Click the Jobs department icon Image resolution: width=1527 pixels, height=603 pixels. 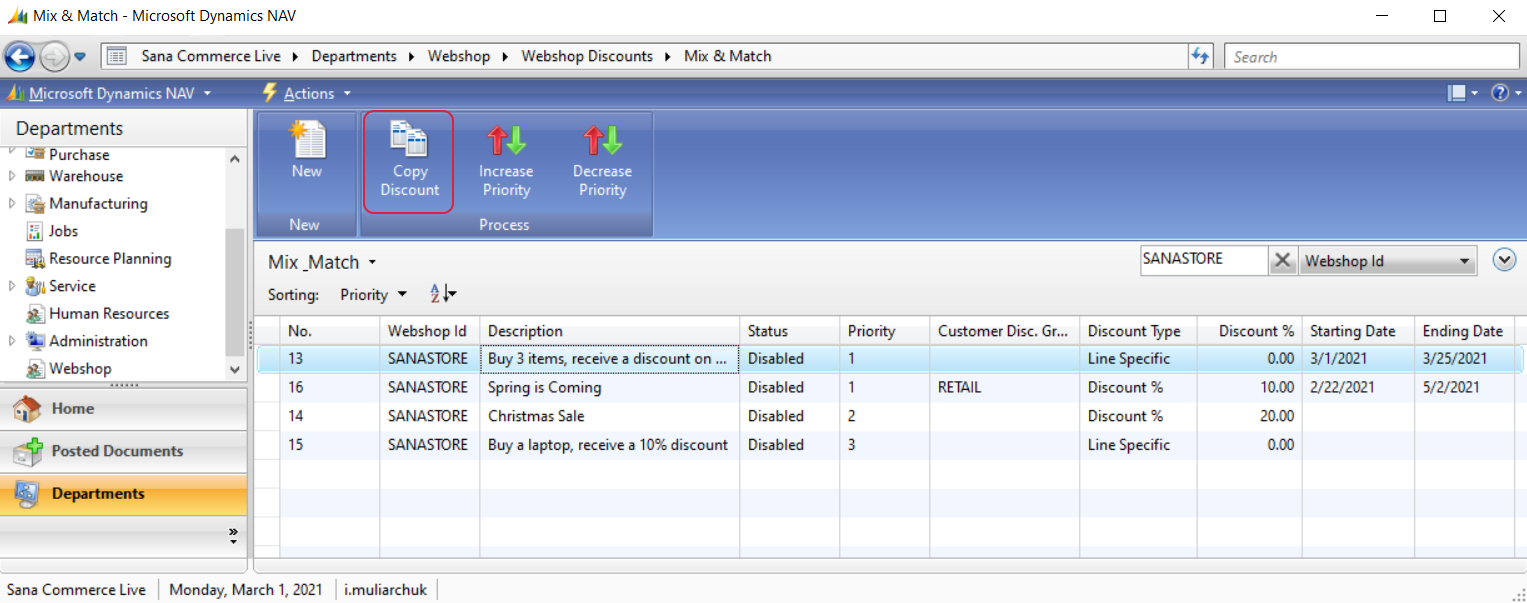click(x=35, y=231)
